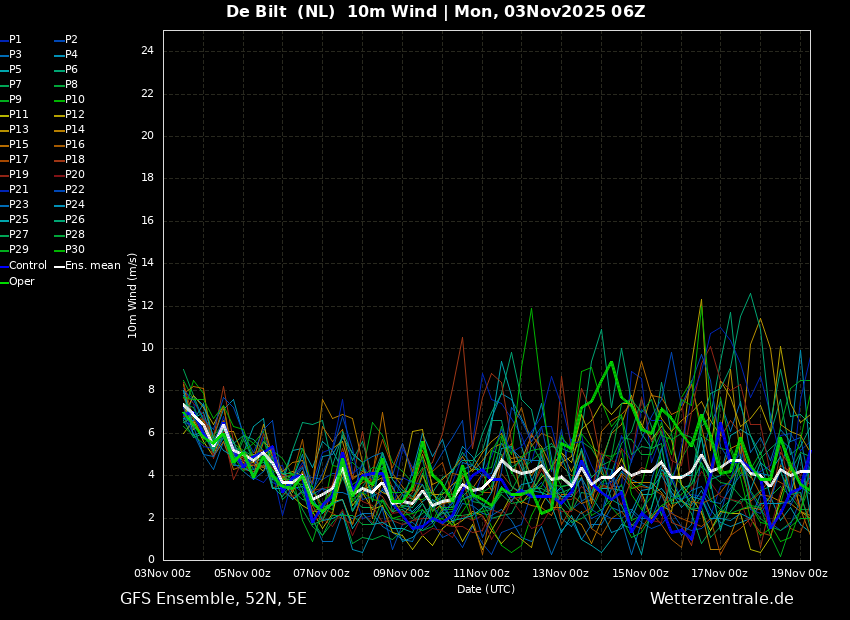This screenshot has width=850, height=620.
Task: Click the 24 value on y-axis
Action: [x=147, y=51]
